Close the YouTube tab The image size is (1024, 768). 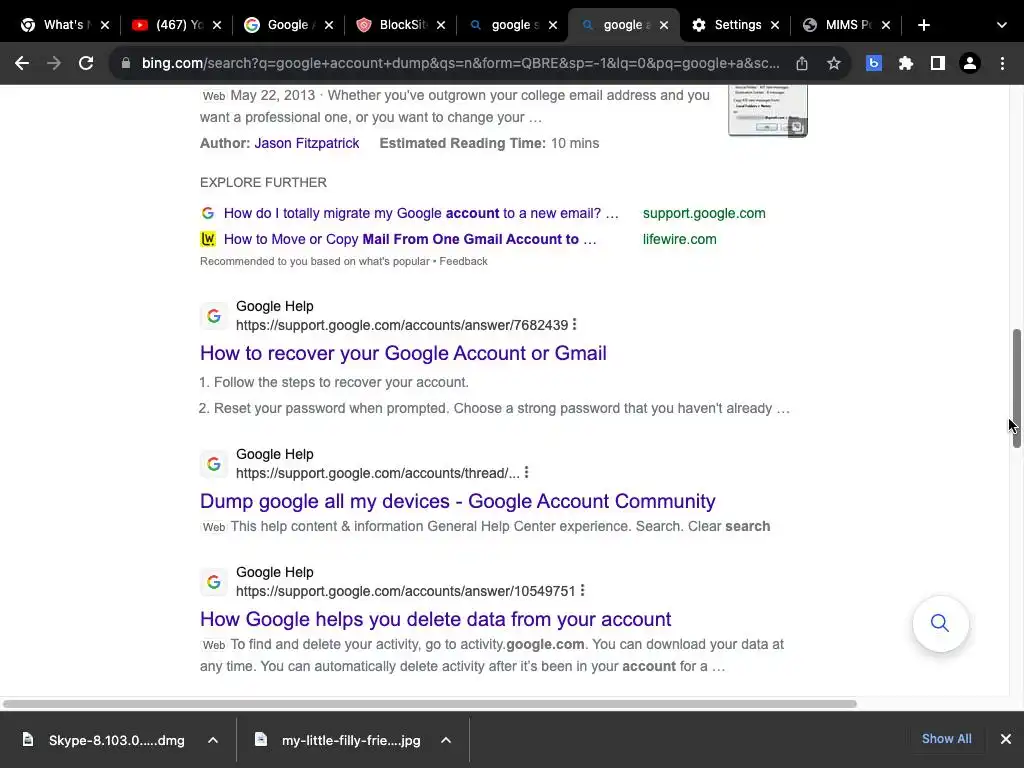click(217, 25)
